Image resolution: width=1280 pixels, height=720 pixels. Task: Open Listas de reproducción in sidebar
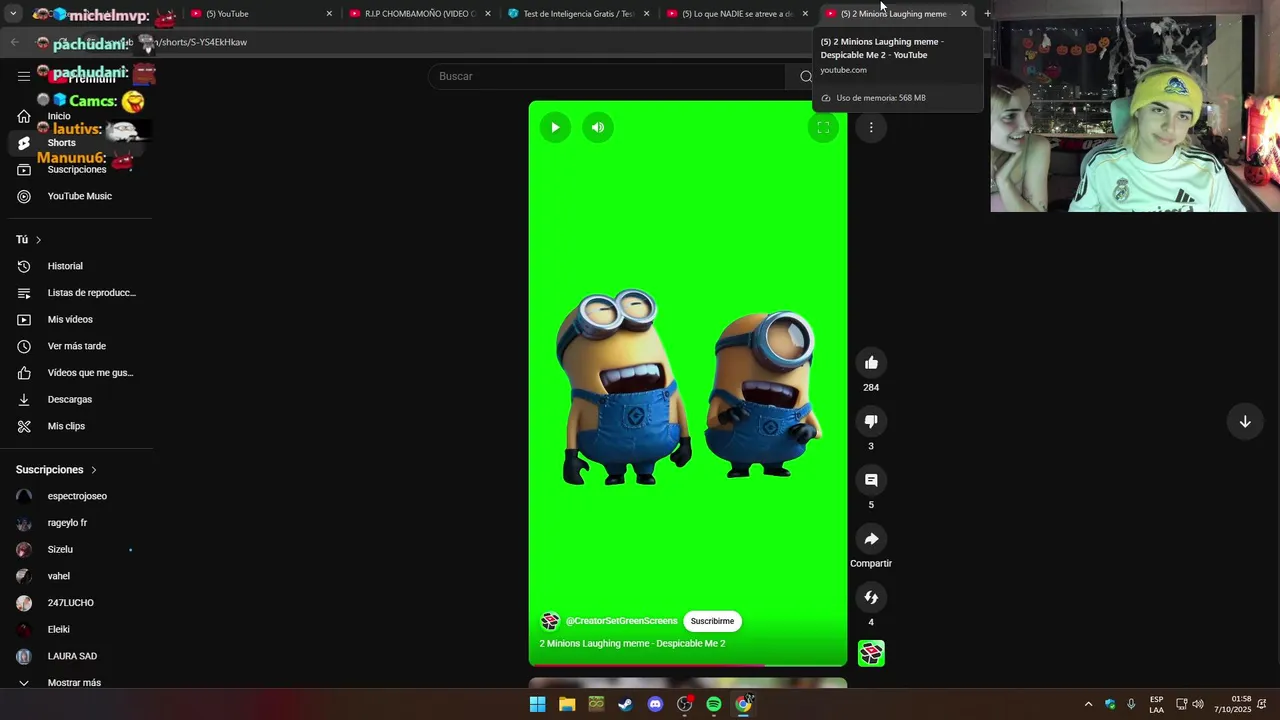pos(76,293)
